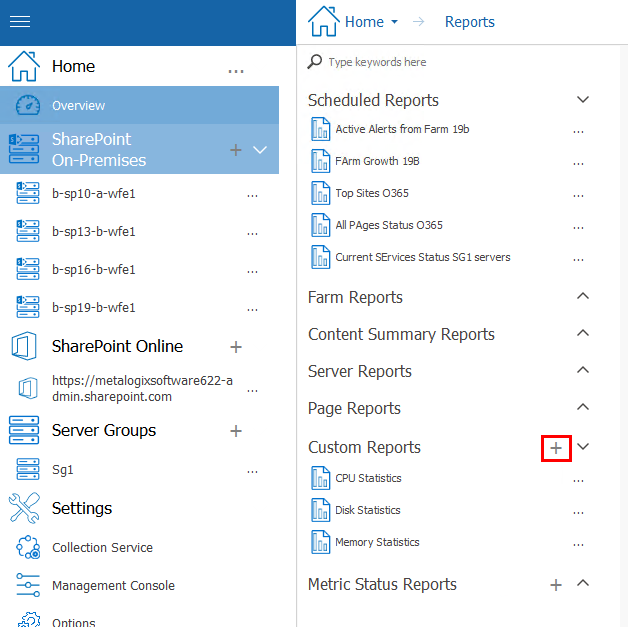Click the Collection Service icon
Image resolution: width=628 pixels, height=627 pixels.
(28, 547)
